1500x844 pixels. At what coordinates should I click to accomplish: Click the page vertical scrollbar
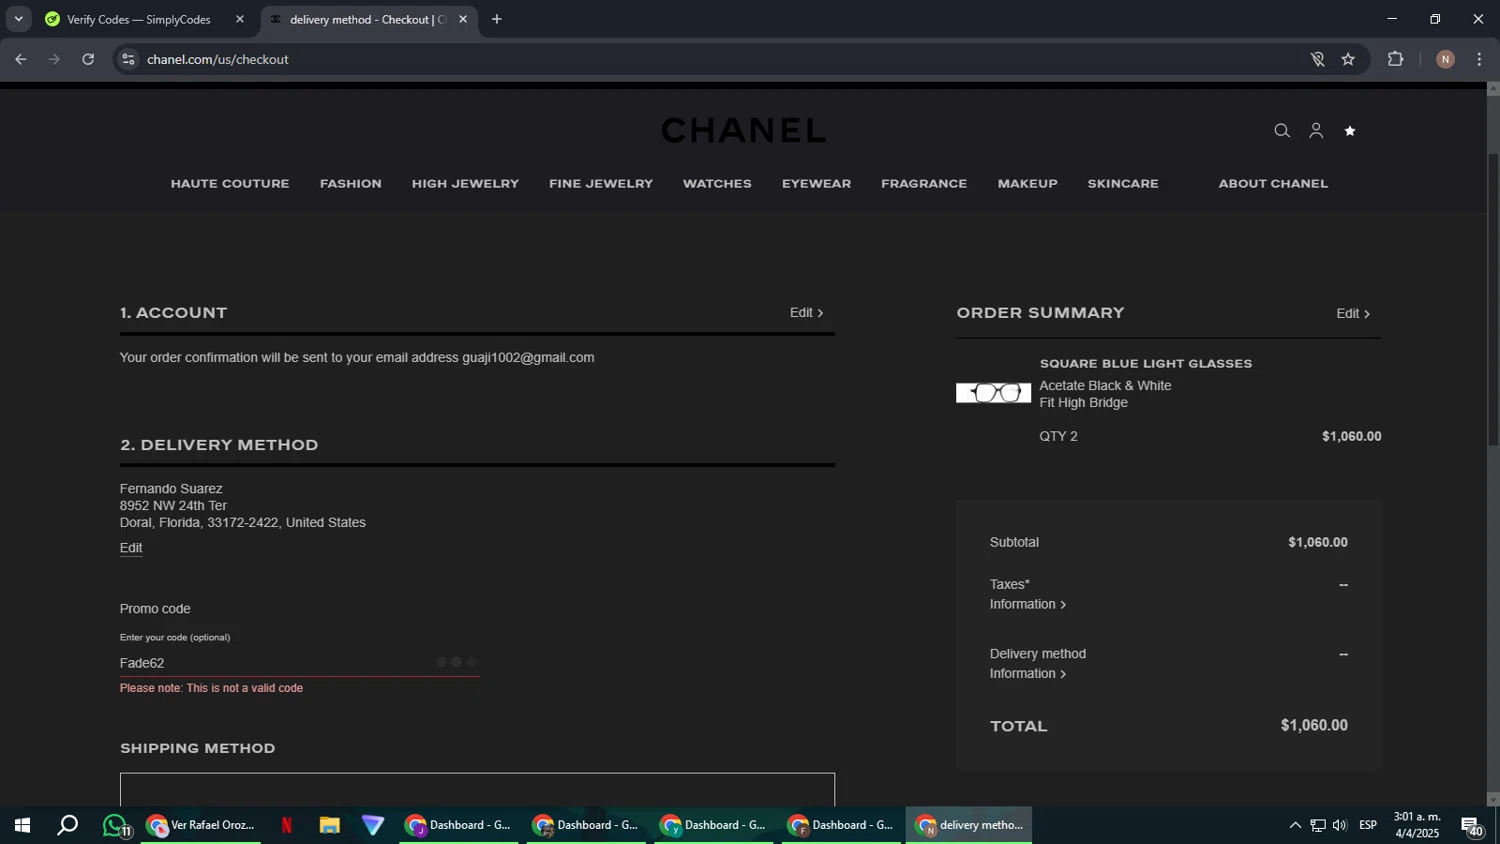tap(1493, 300)
